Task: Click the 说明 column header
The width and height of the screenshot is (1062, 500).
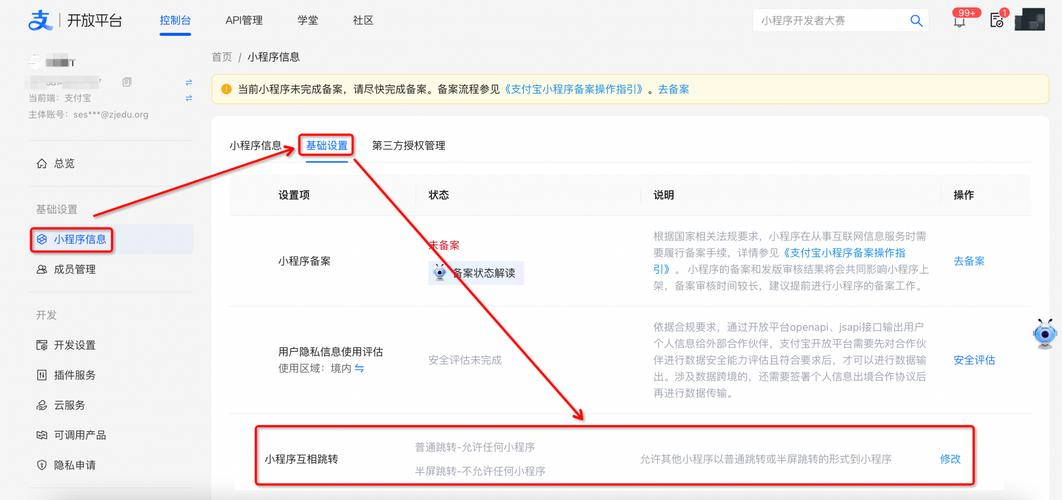Action: [x=664, y=195]
